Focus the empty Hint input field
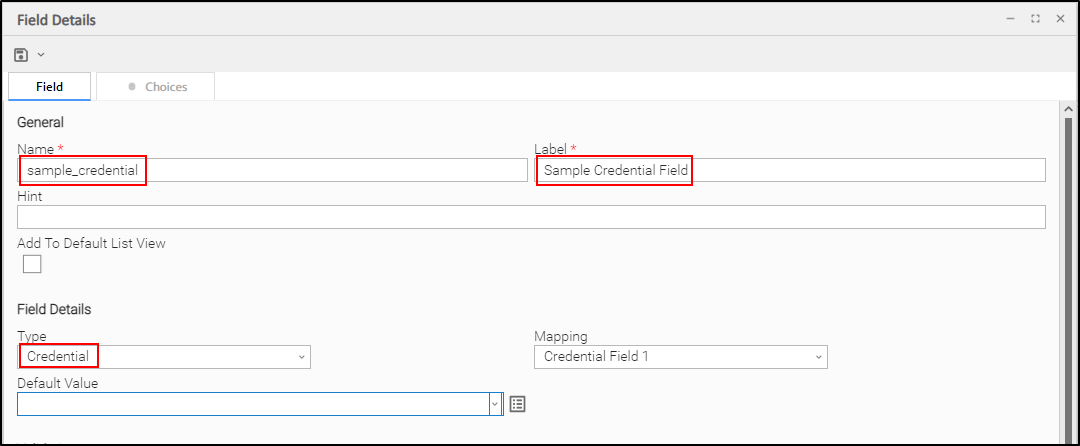This screenshot has width=1080, height=446. (x=530, y=217)
